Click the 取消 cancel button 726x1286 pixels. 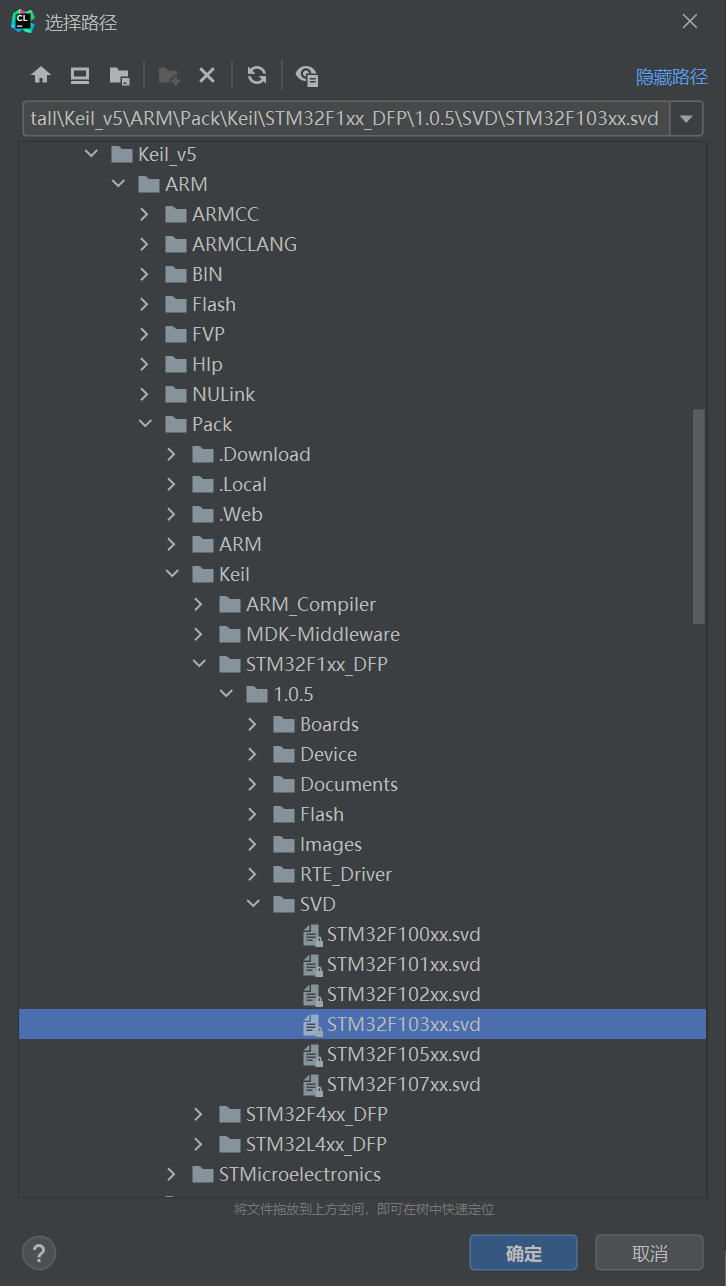point(649,1253)
